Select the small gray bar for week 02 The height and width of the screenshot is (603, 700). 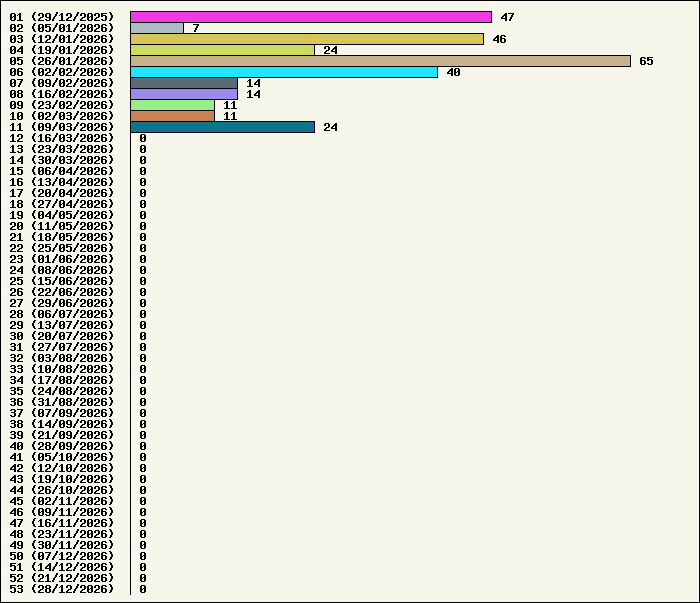click(x=157, y=28)
